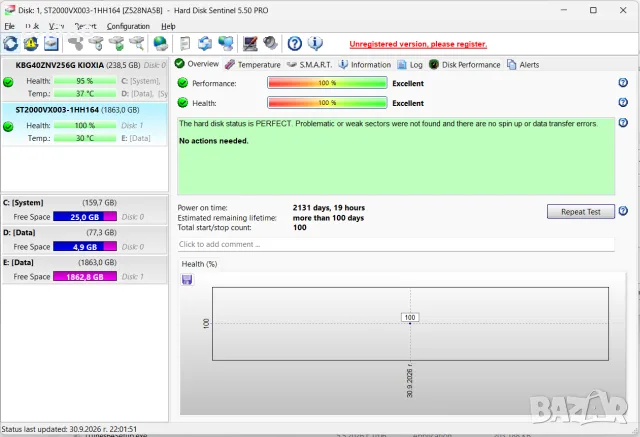Click D: free space 4,9 GB bar
The height and width of the screenshot is (437, 640).
click(x=85, y=246)
